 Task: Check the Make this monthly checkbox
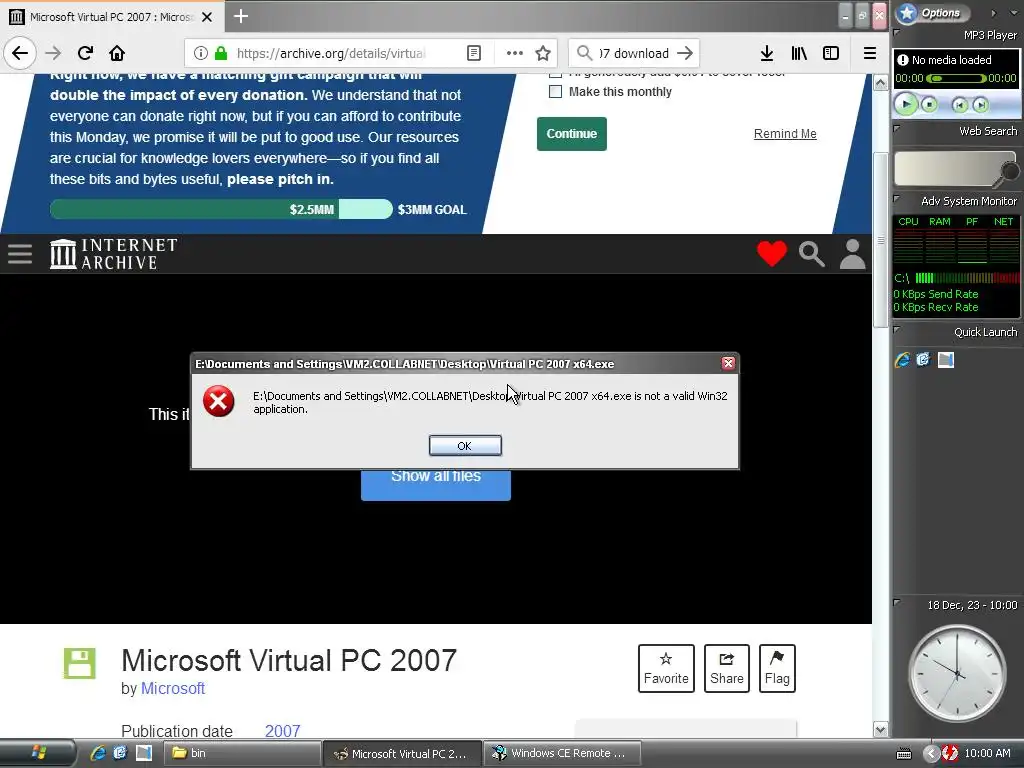(x=555, y=91)
